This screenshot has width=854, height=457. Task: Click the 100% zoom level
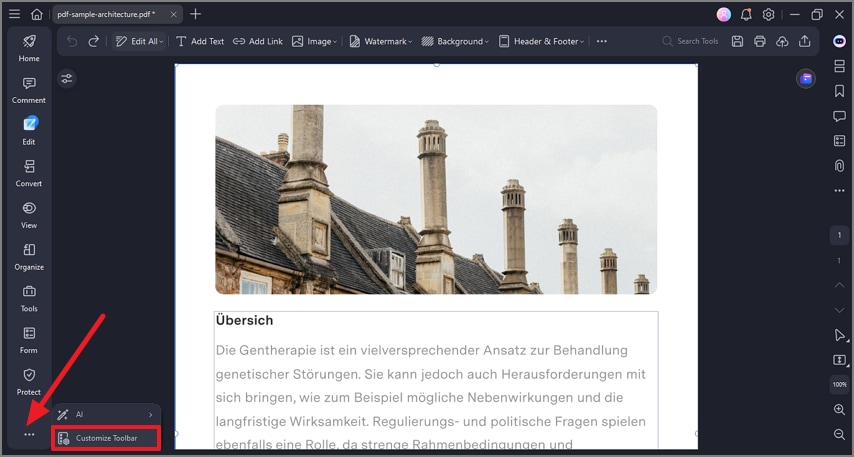pyautogui.click(x=839, y=385)
